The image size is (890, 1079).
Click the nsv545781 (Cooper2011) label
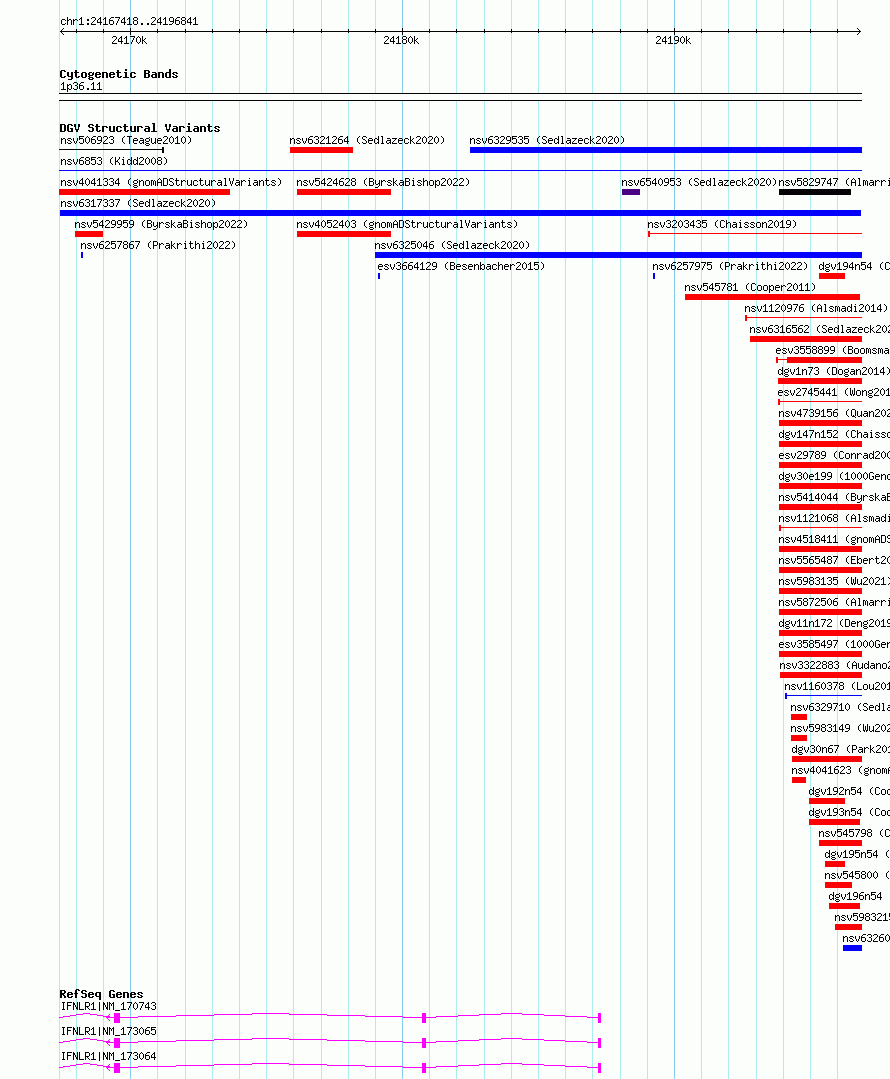click(x=750, y=287)
